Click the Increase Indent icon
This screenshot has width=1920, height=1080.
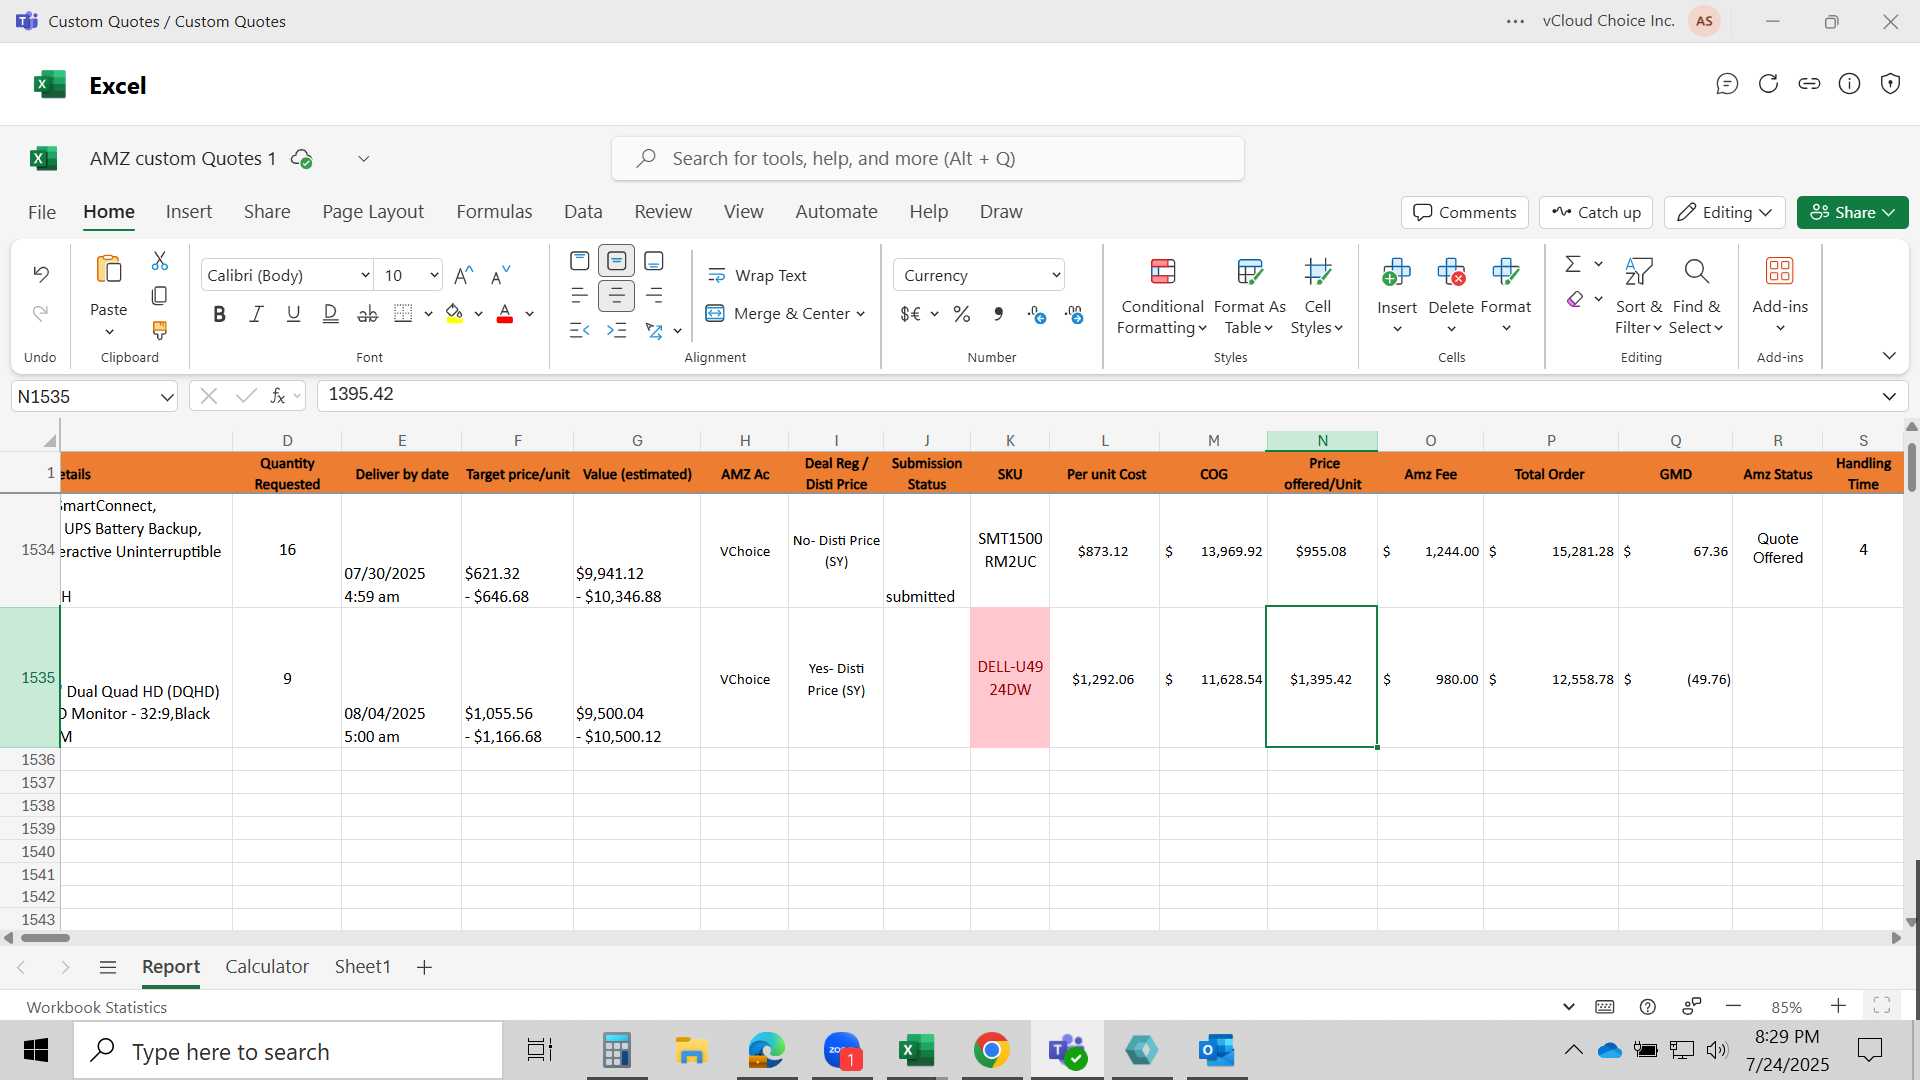[617, 330]
